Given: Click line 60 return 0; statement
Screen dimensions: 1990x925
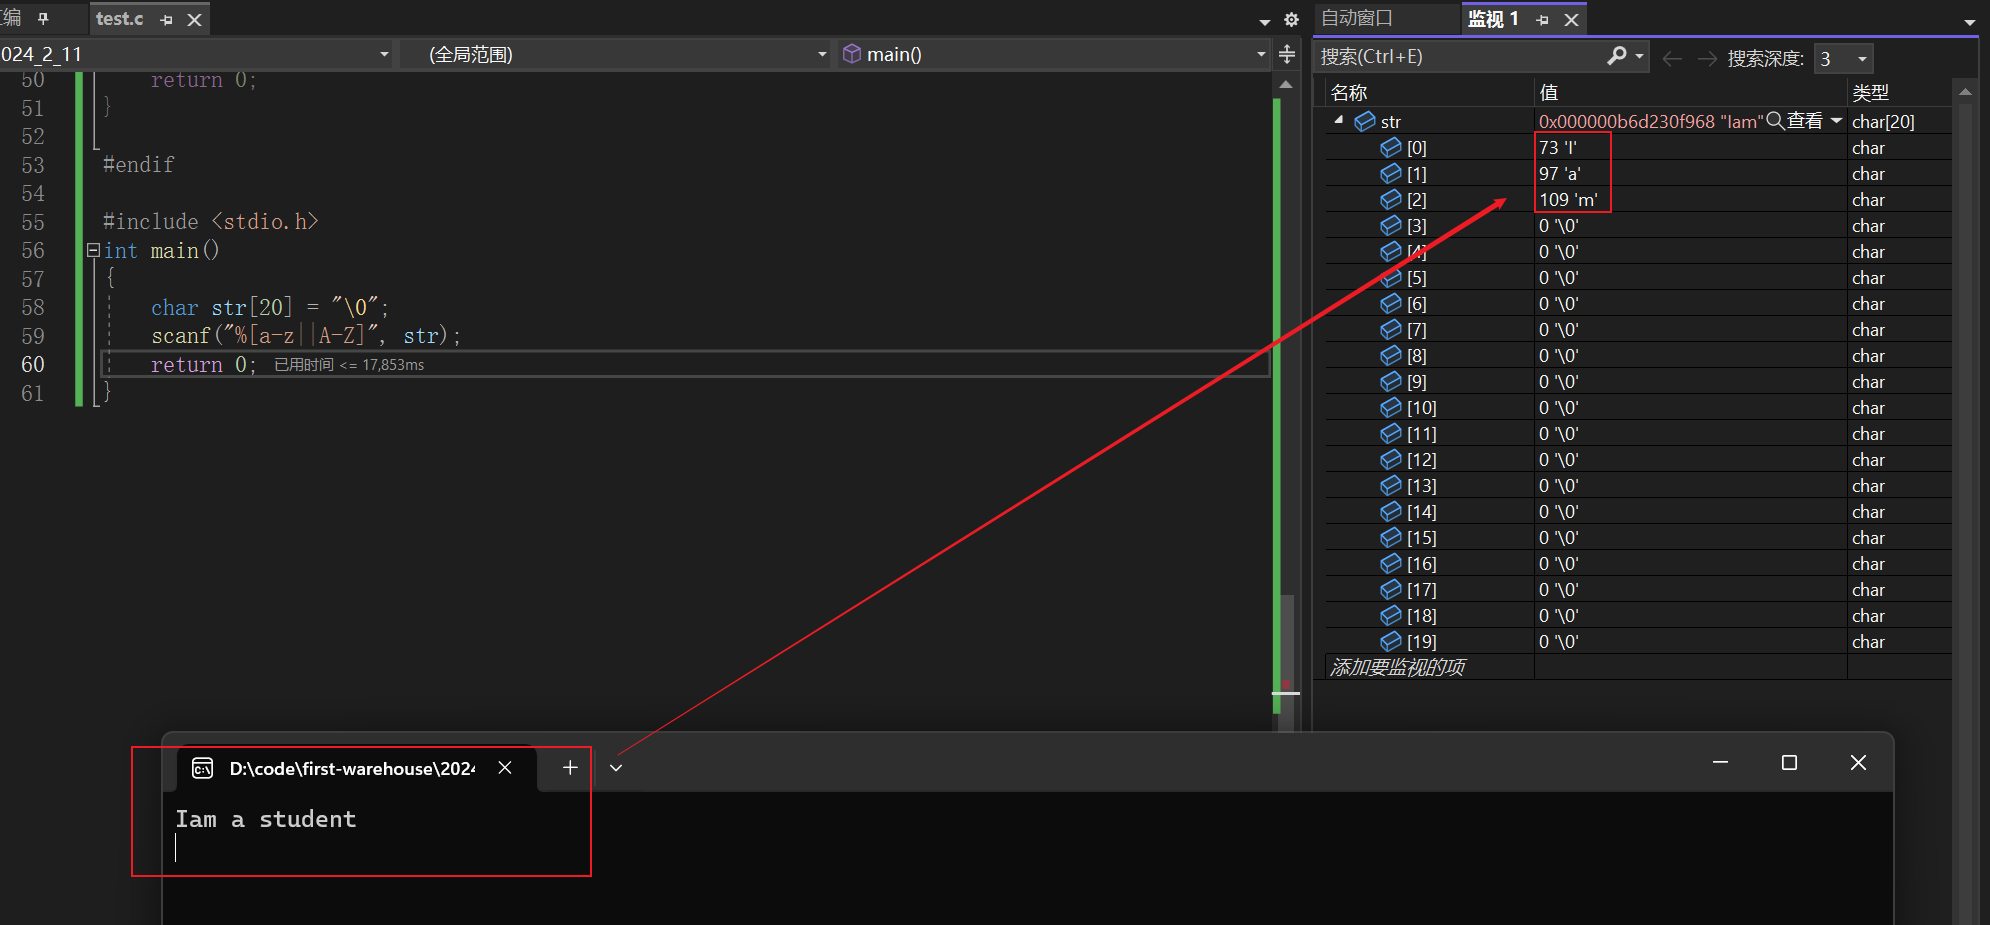Looking at the screenshot, I should tap(203, 365).
